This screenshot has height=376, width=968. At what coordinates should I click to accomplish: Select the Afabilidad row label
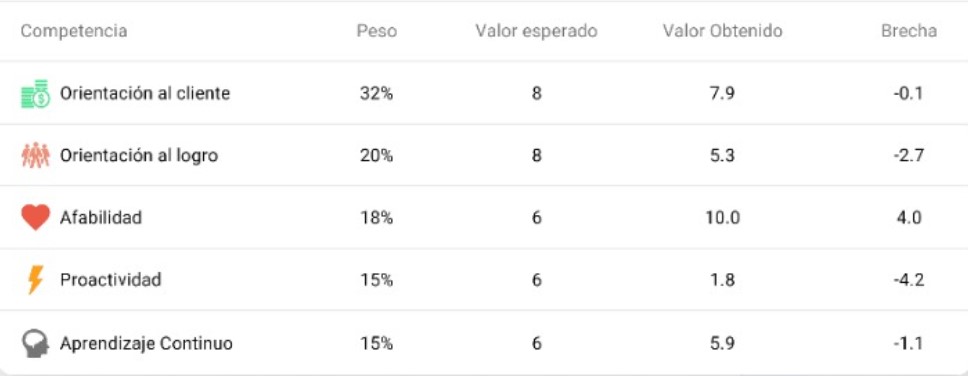(x=101, y=217)
